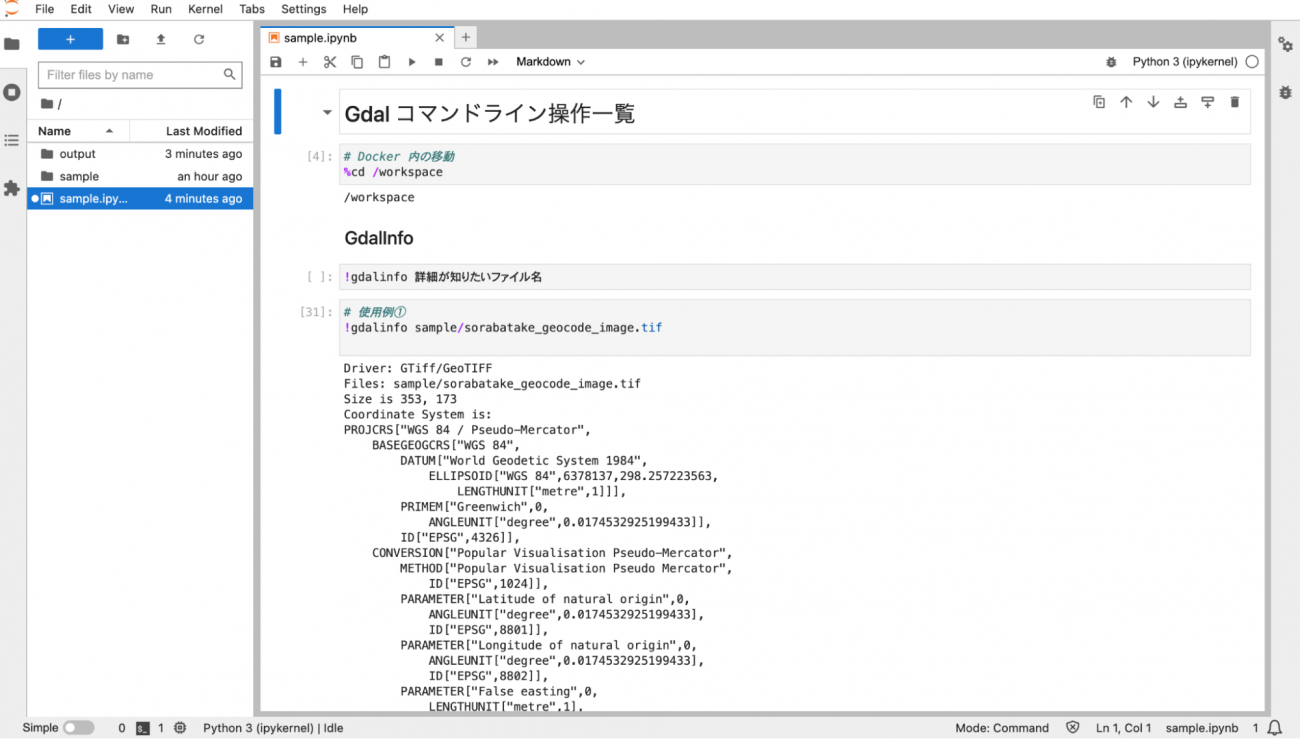The width and height of the screenshot is (1300, 739).
Task: Open the Run menu
Action: 161,9
